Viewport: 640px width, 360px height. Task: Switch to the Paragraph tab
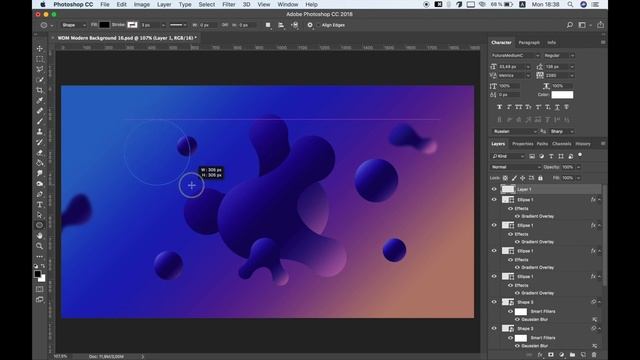529,42
